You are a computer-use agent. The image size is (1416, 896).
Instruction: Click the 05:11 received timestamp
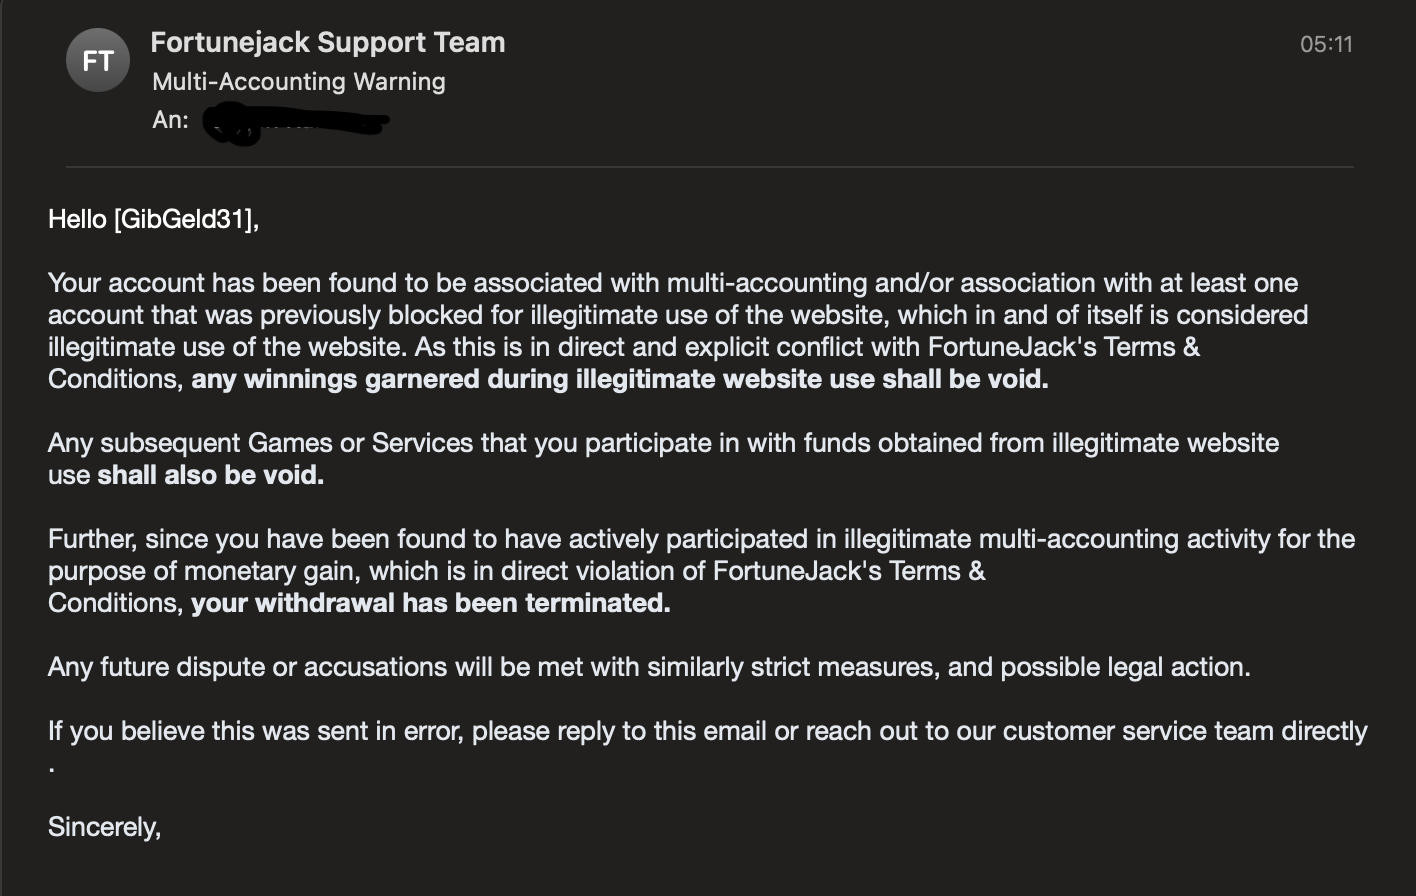click(x=1326, y=44)
